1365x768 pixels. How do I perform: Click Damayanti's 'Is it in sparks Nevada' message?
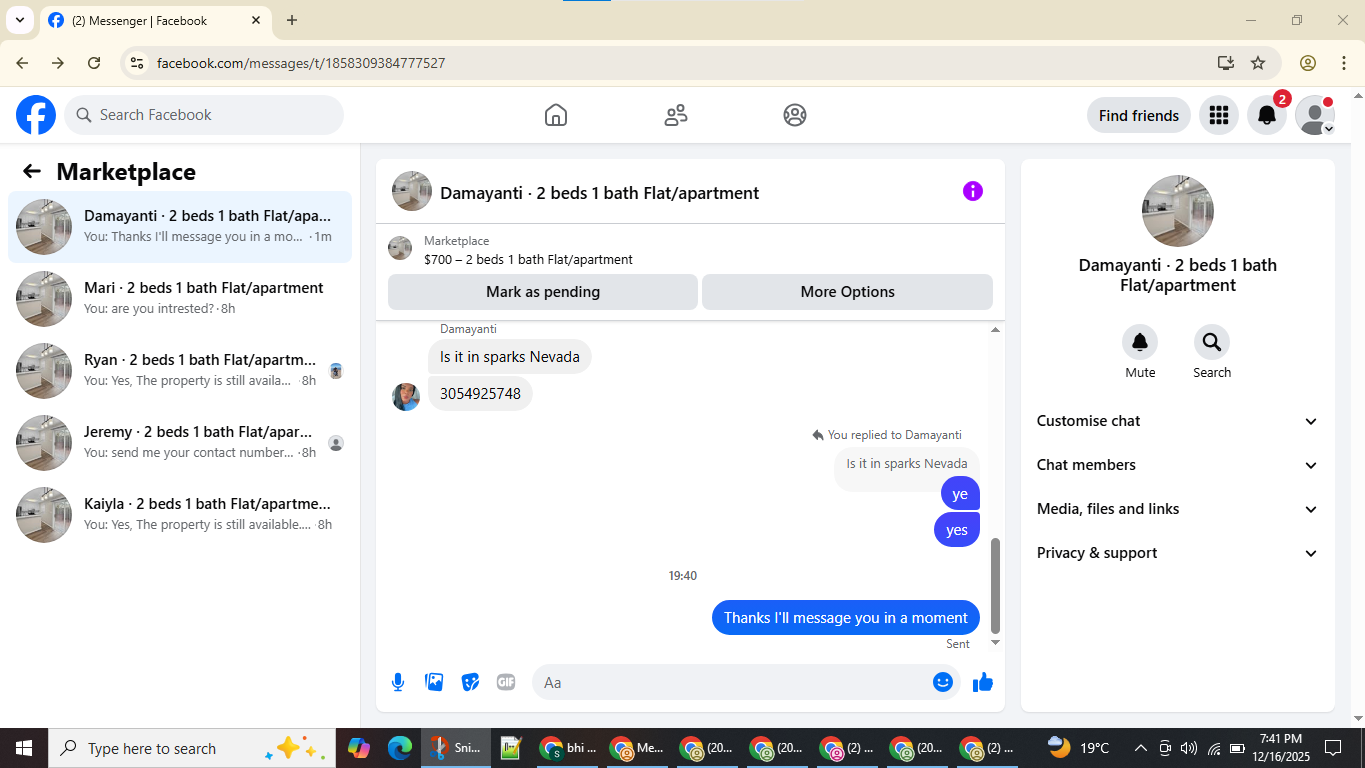point(510,357)
